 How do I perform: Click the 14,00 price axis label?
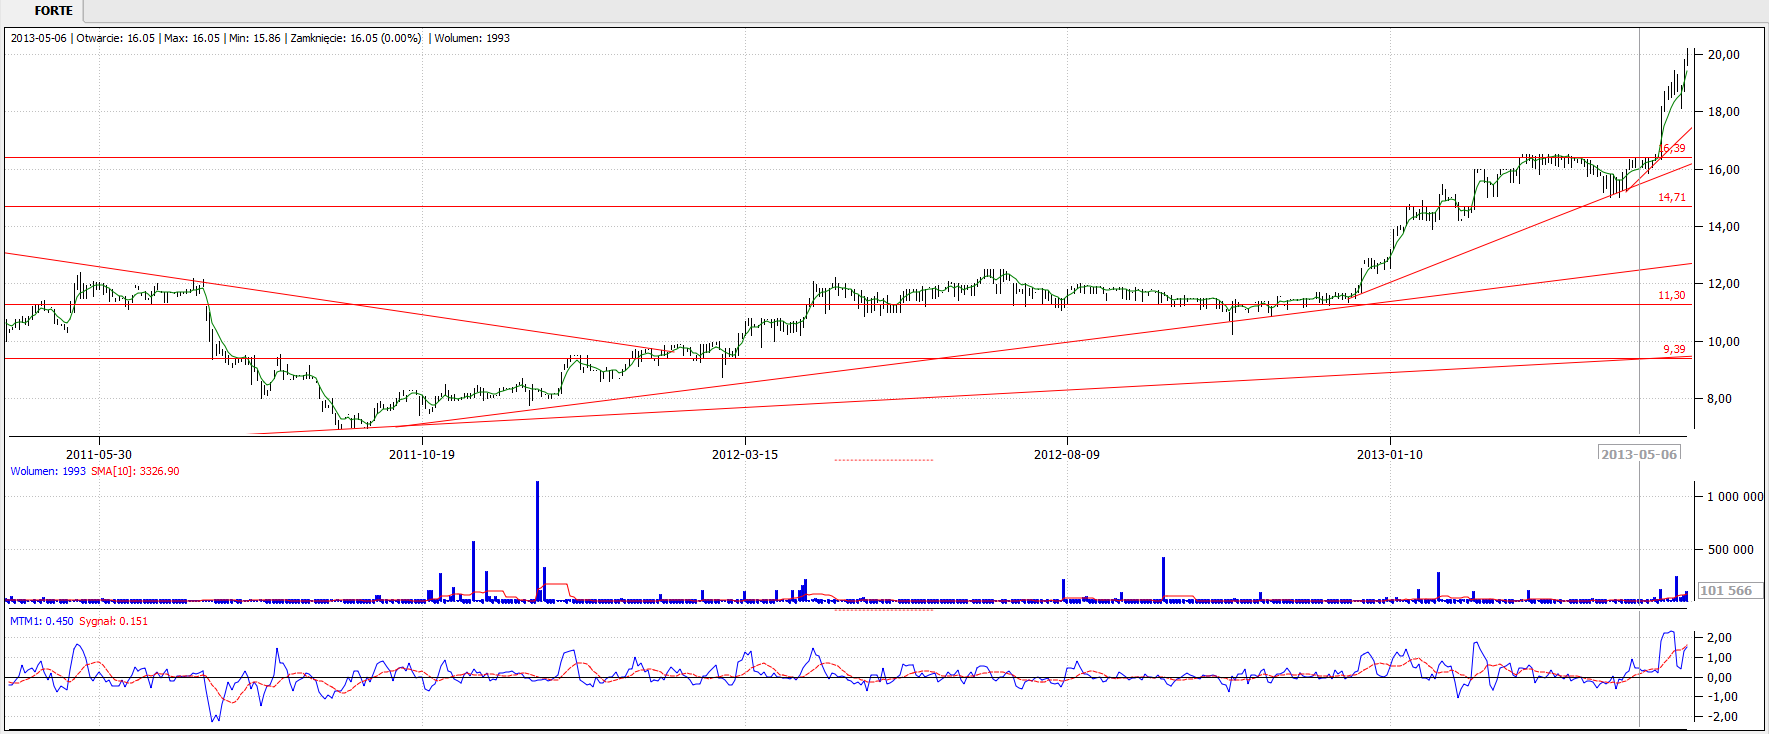pyautogui.click(x=1724, y=227)
